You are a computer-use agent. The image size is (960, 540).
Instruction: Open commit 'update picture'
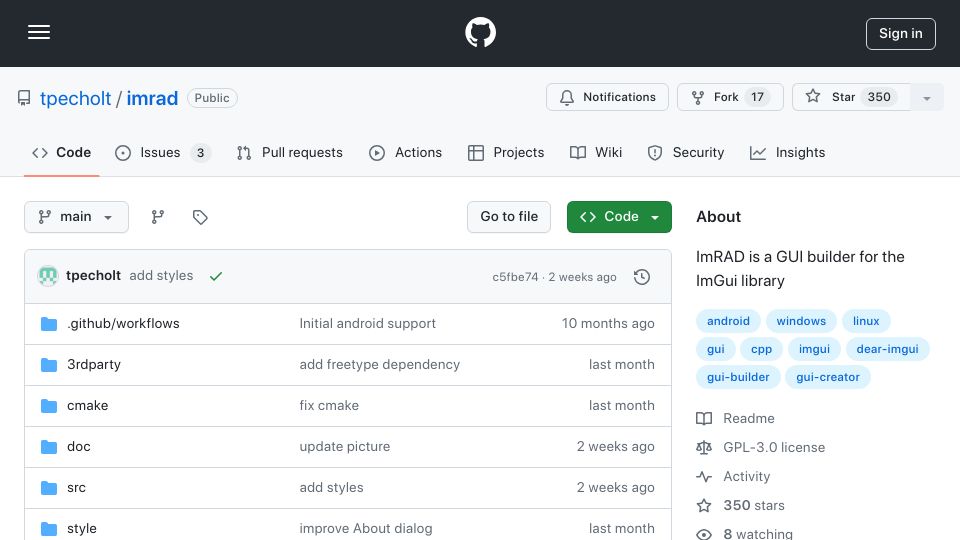click(345, 446)
